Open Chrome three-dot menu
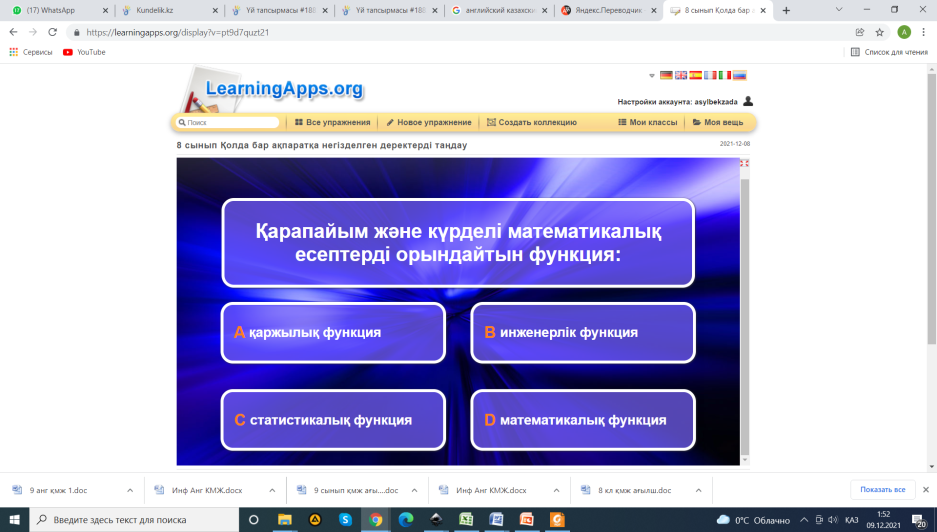Viewport: 937px width, 532px height. point(923,32)
